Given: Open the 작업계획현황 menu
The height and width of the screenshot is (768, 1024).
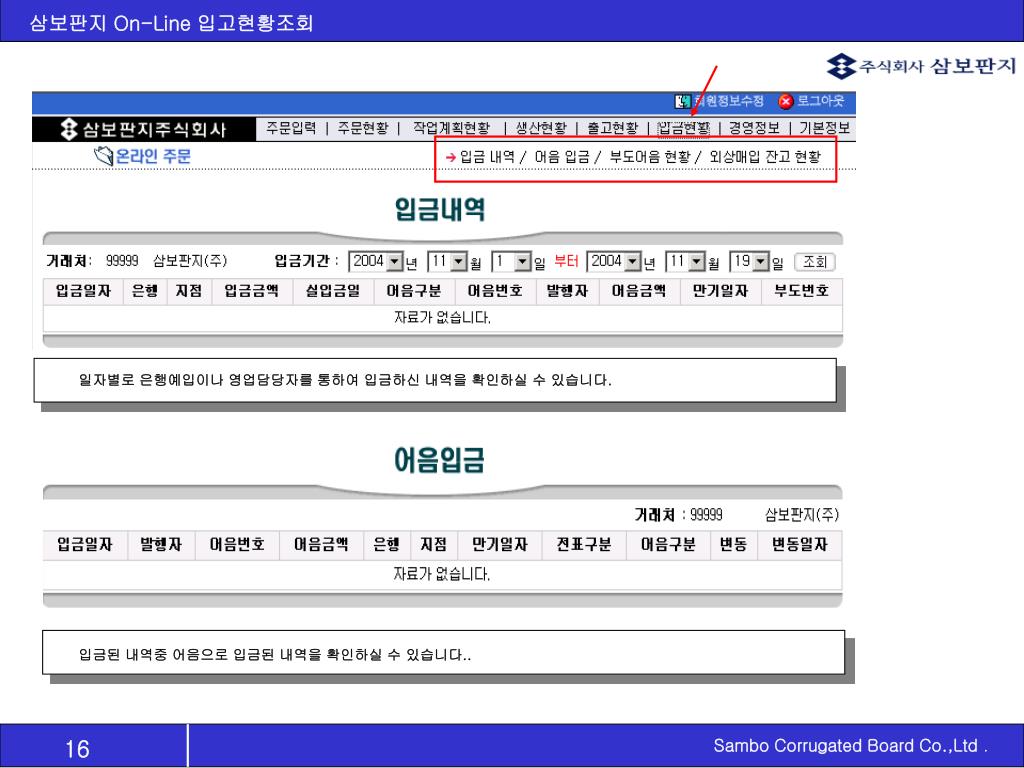Looking at the screenshot, I should point(451,128).
